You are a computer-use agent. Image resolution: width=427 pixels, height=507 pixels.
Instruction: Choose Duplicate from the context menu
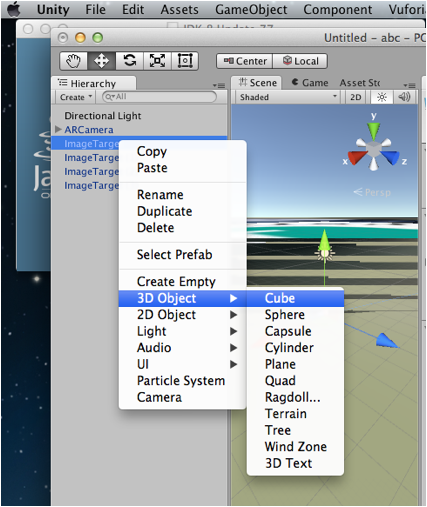pos(183,211)
